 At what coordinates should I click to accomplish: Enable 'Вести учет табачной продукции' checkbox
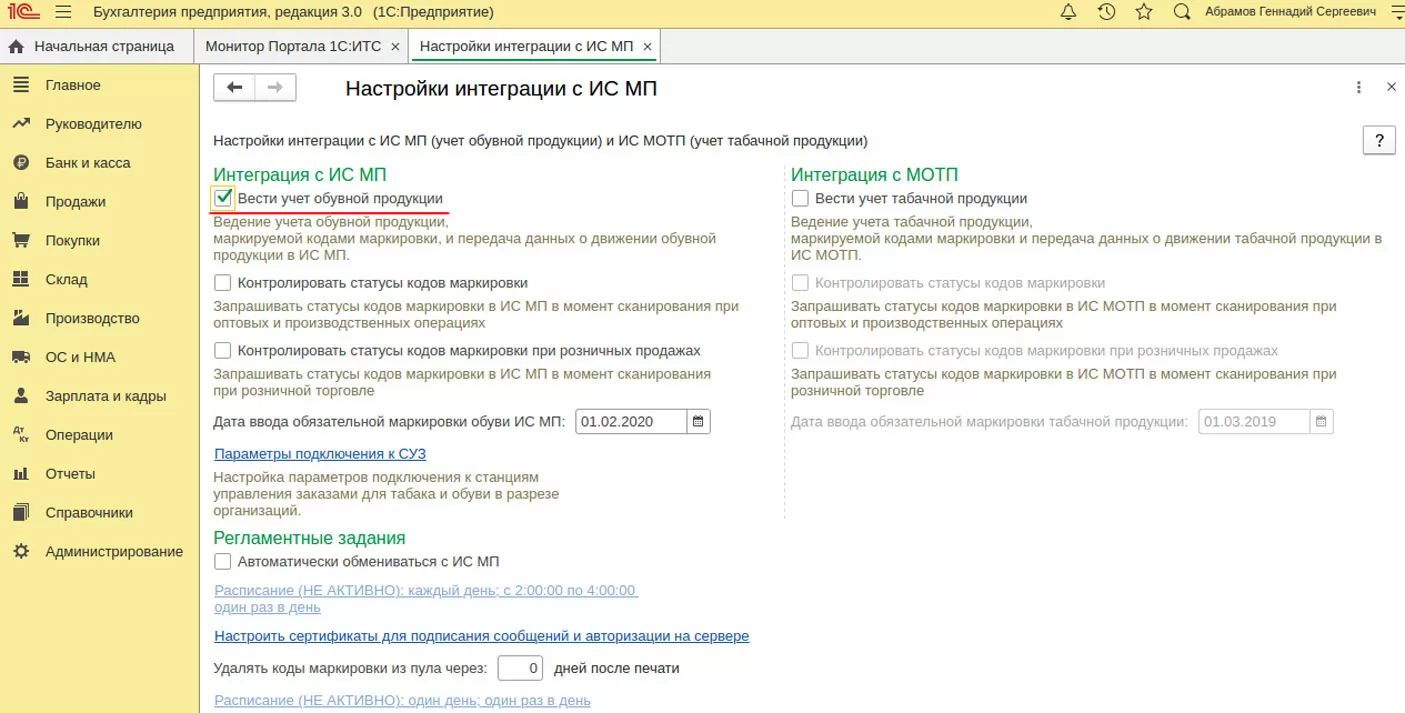(x=800, y=198)
